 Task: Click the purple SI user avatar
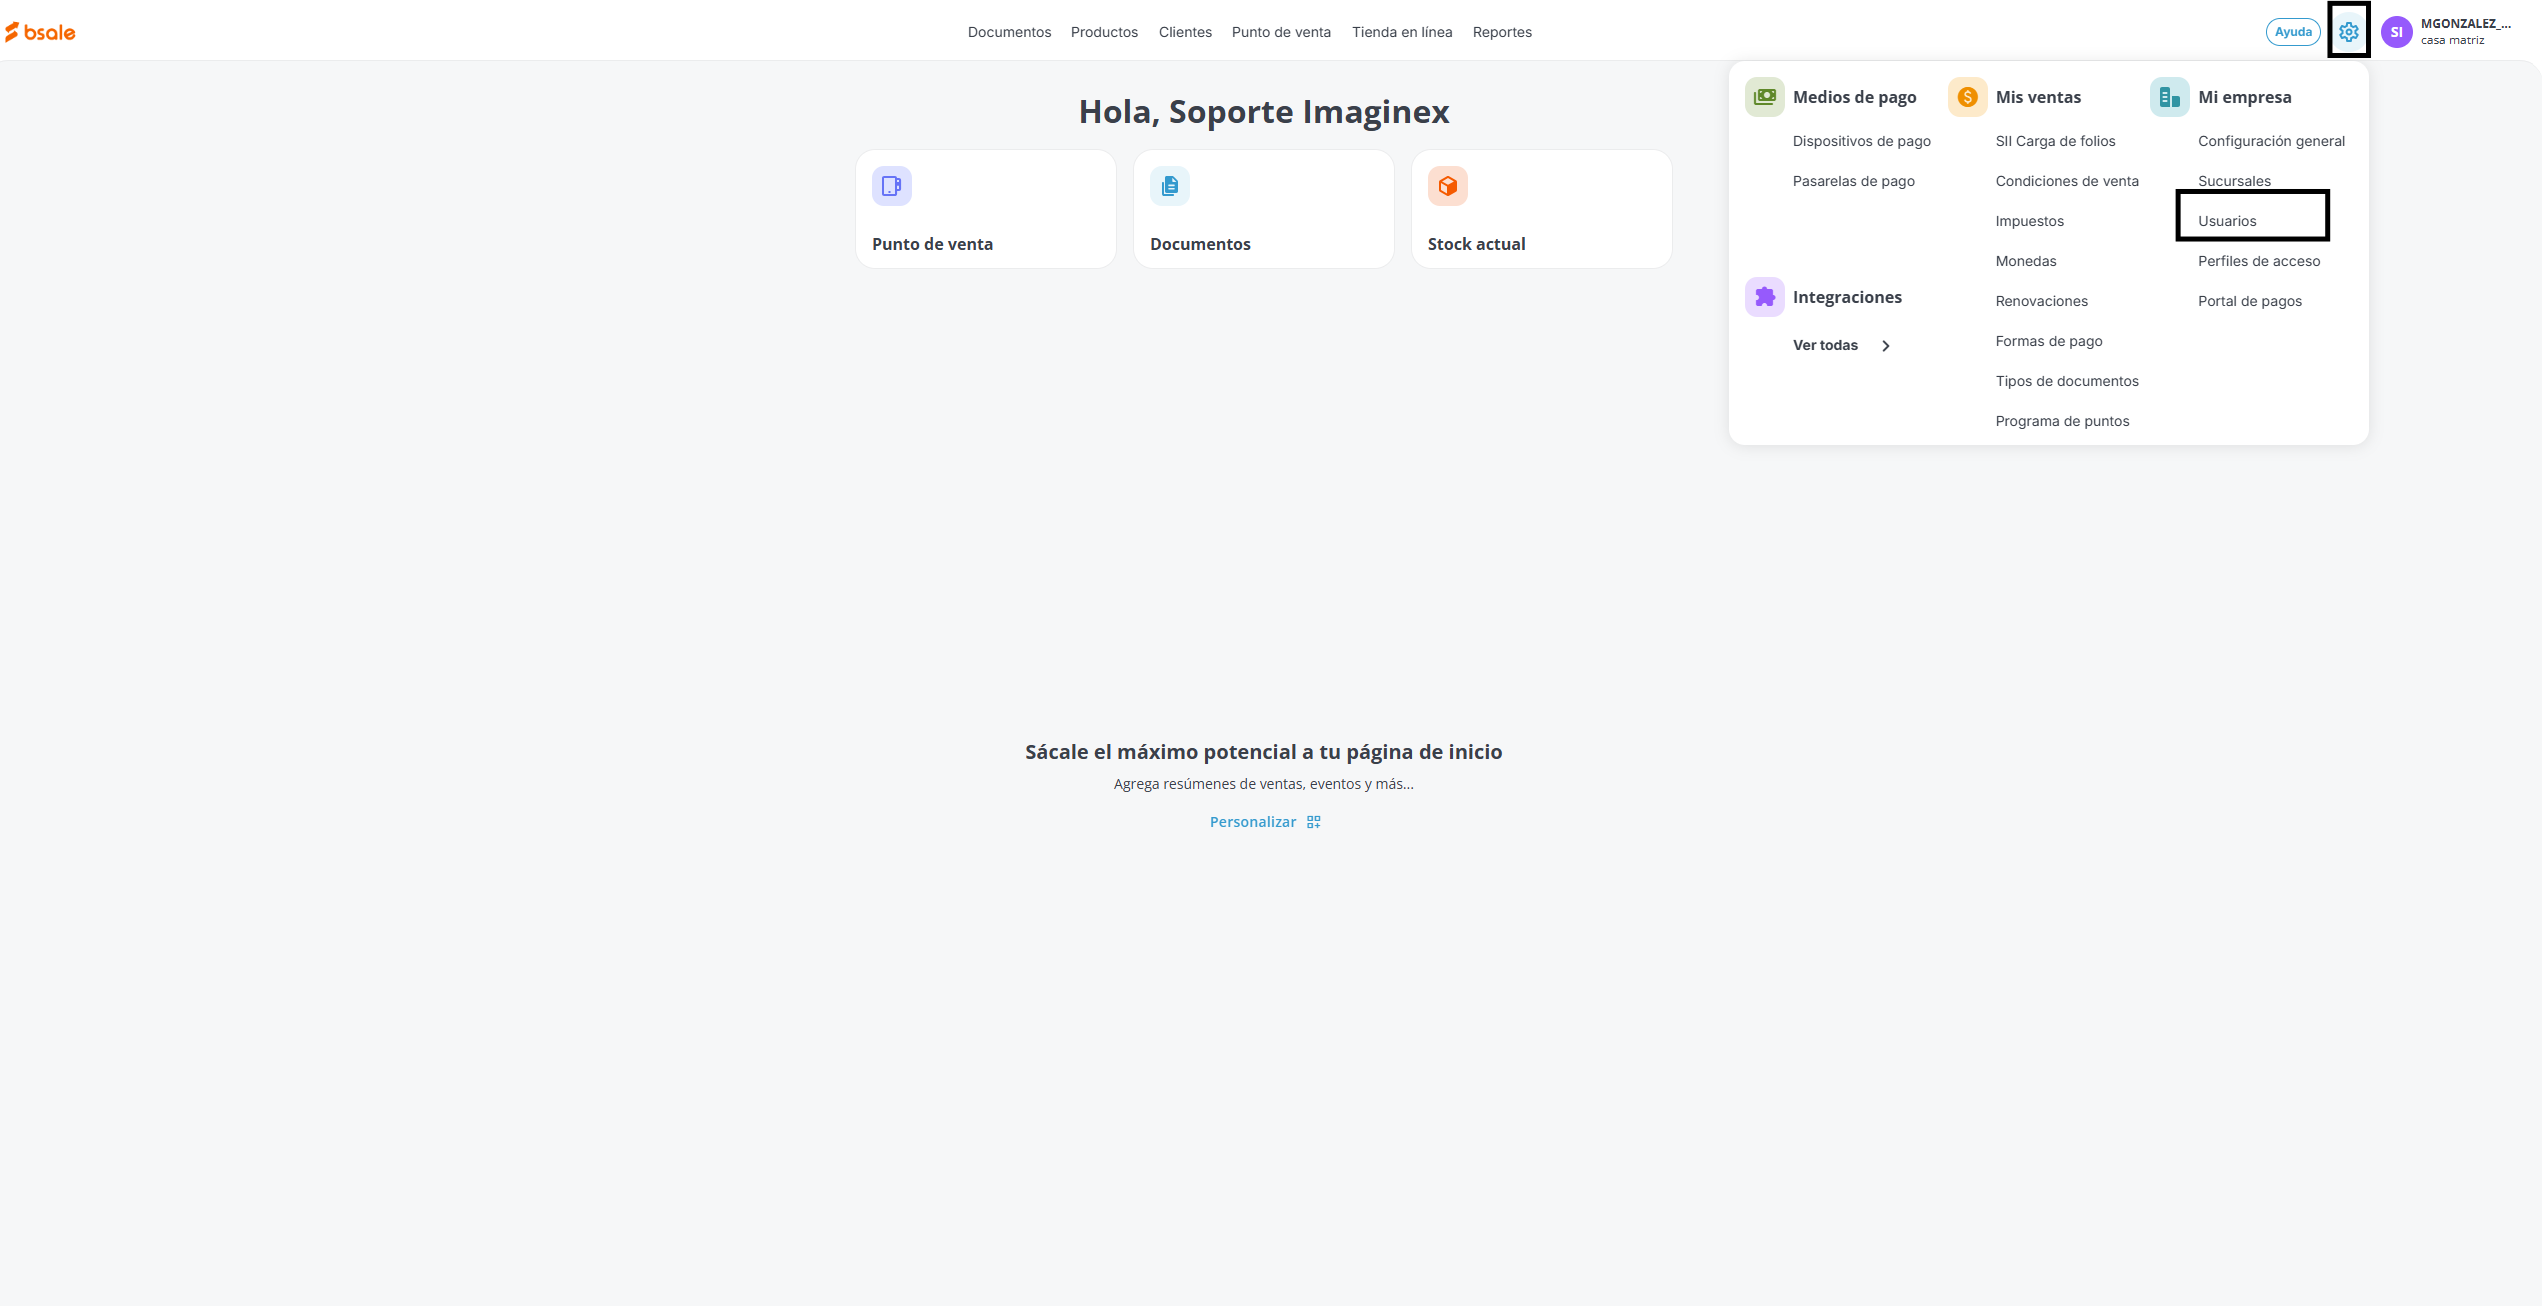tap(2396, 32)
